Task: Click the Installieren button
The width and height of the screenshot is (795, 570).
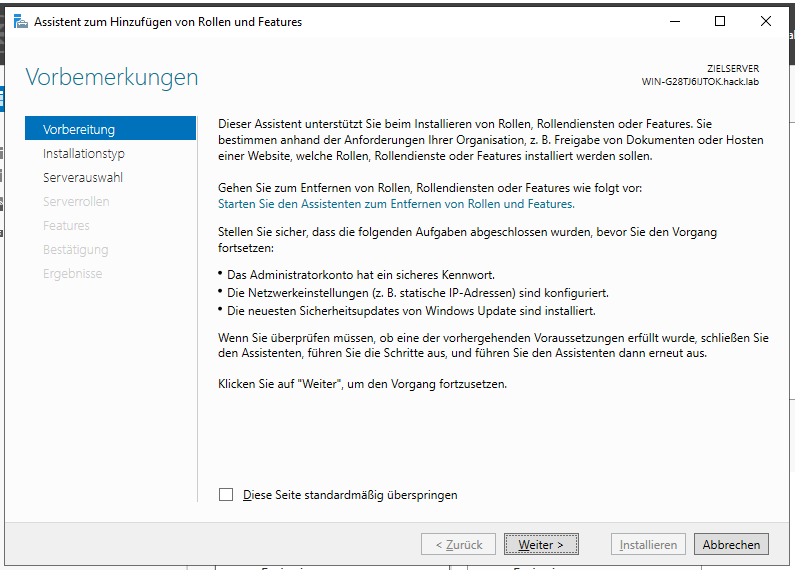Action: tap(649, 545)
